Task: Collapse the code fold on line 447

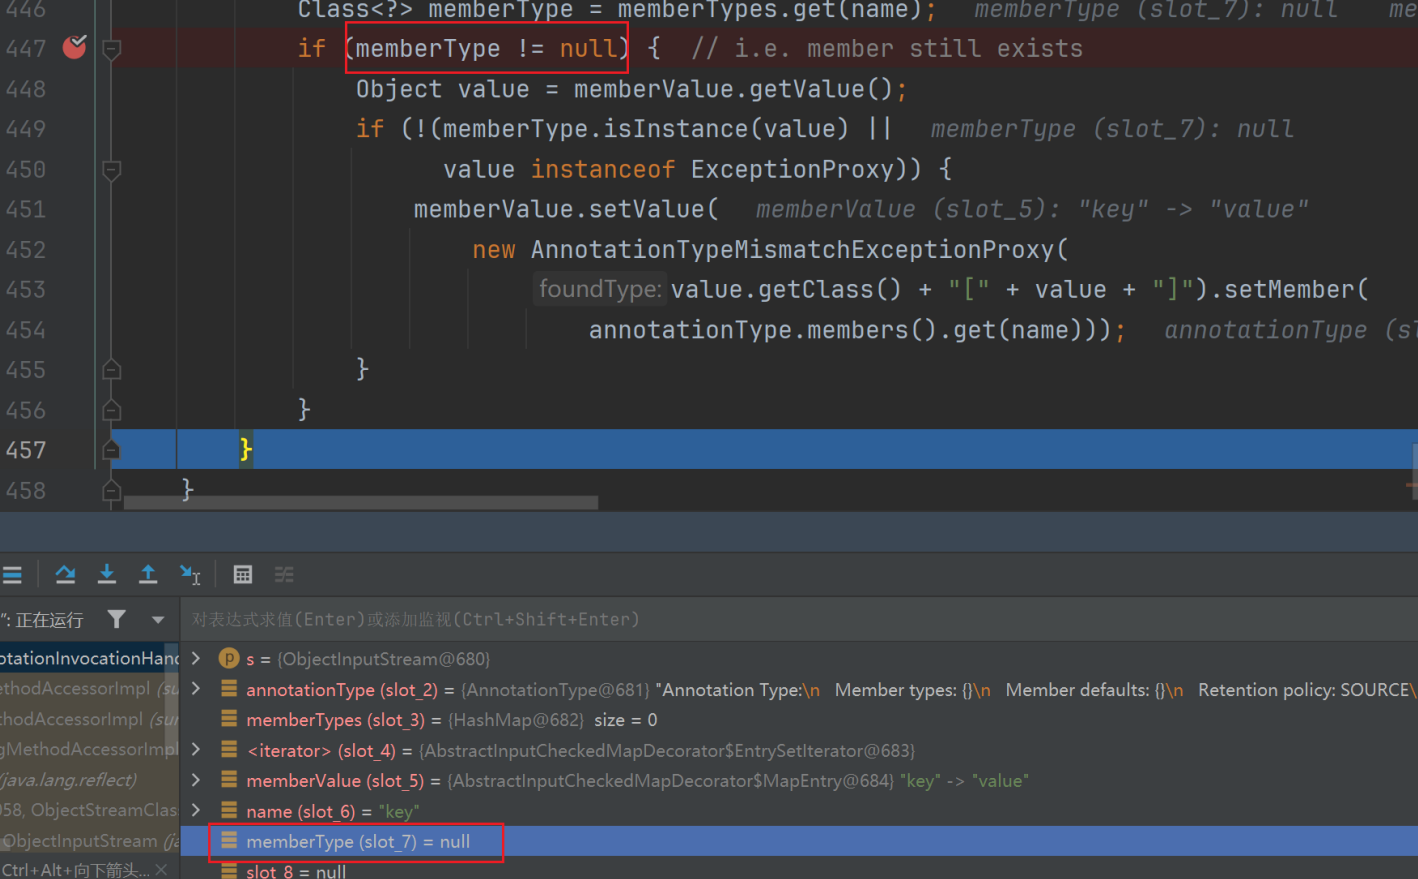Action: (112, 48)
